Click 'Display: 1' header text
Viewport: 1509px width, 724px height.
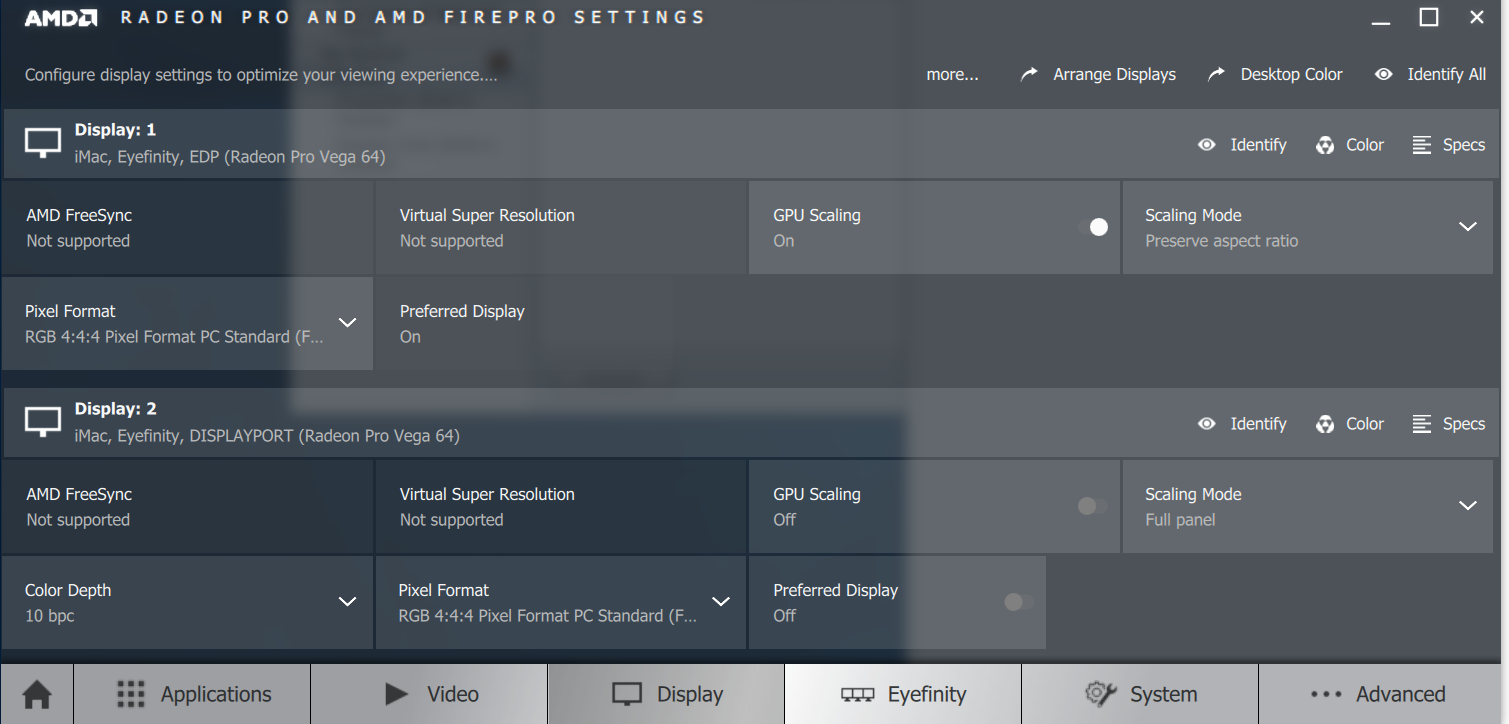click(115, 130)
